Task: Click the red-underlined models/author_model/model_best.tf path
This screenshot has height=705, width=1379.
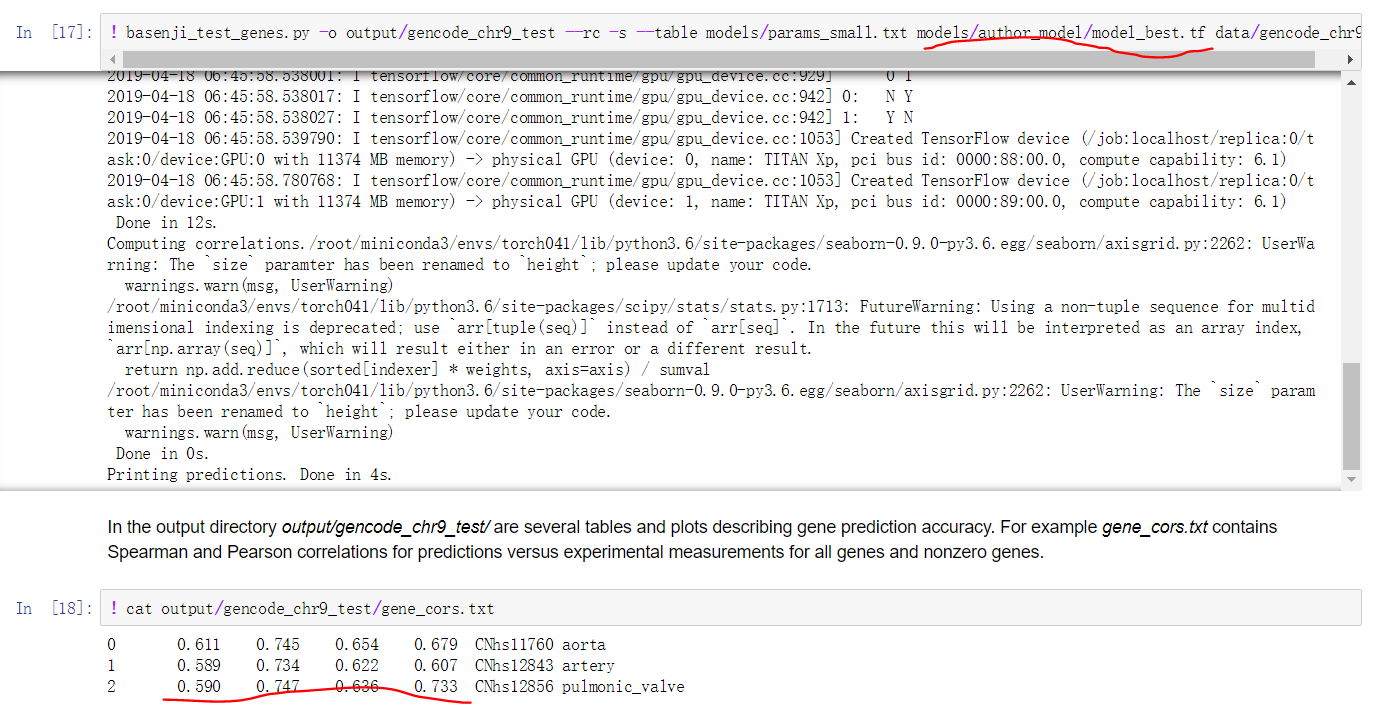Action: click(1060, 32)
